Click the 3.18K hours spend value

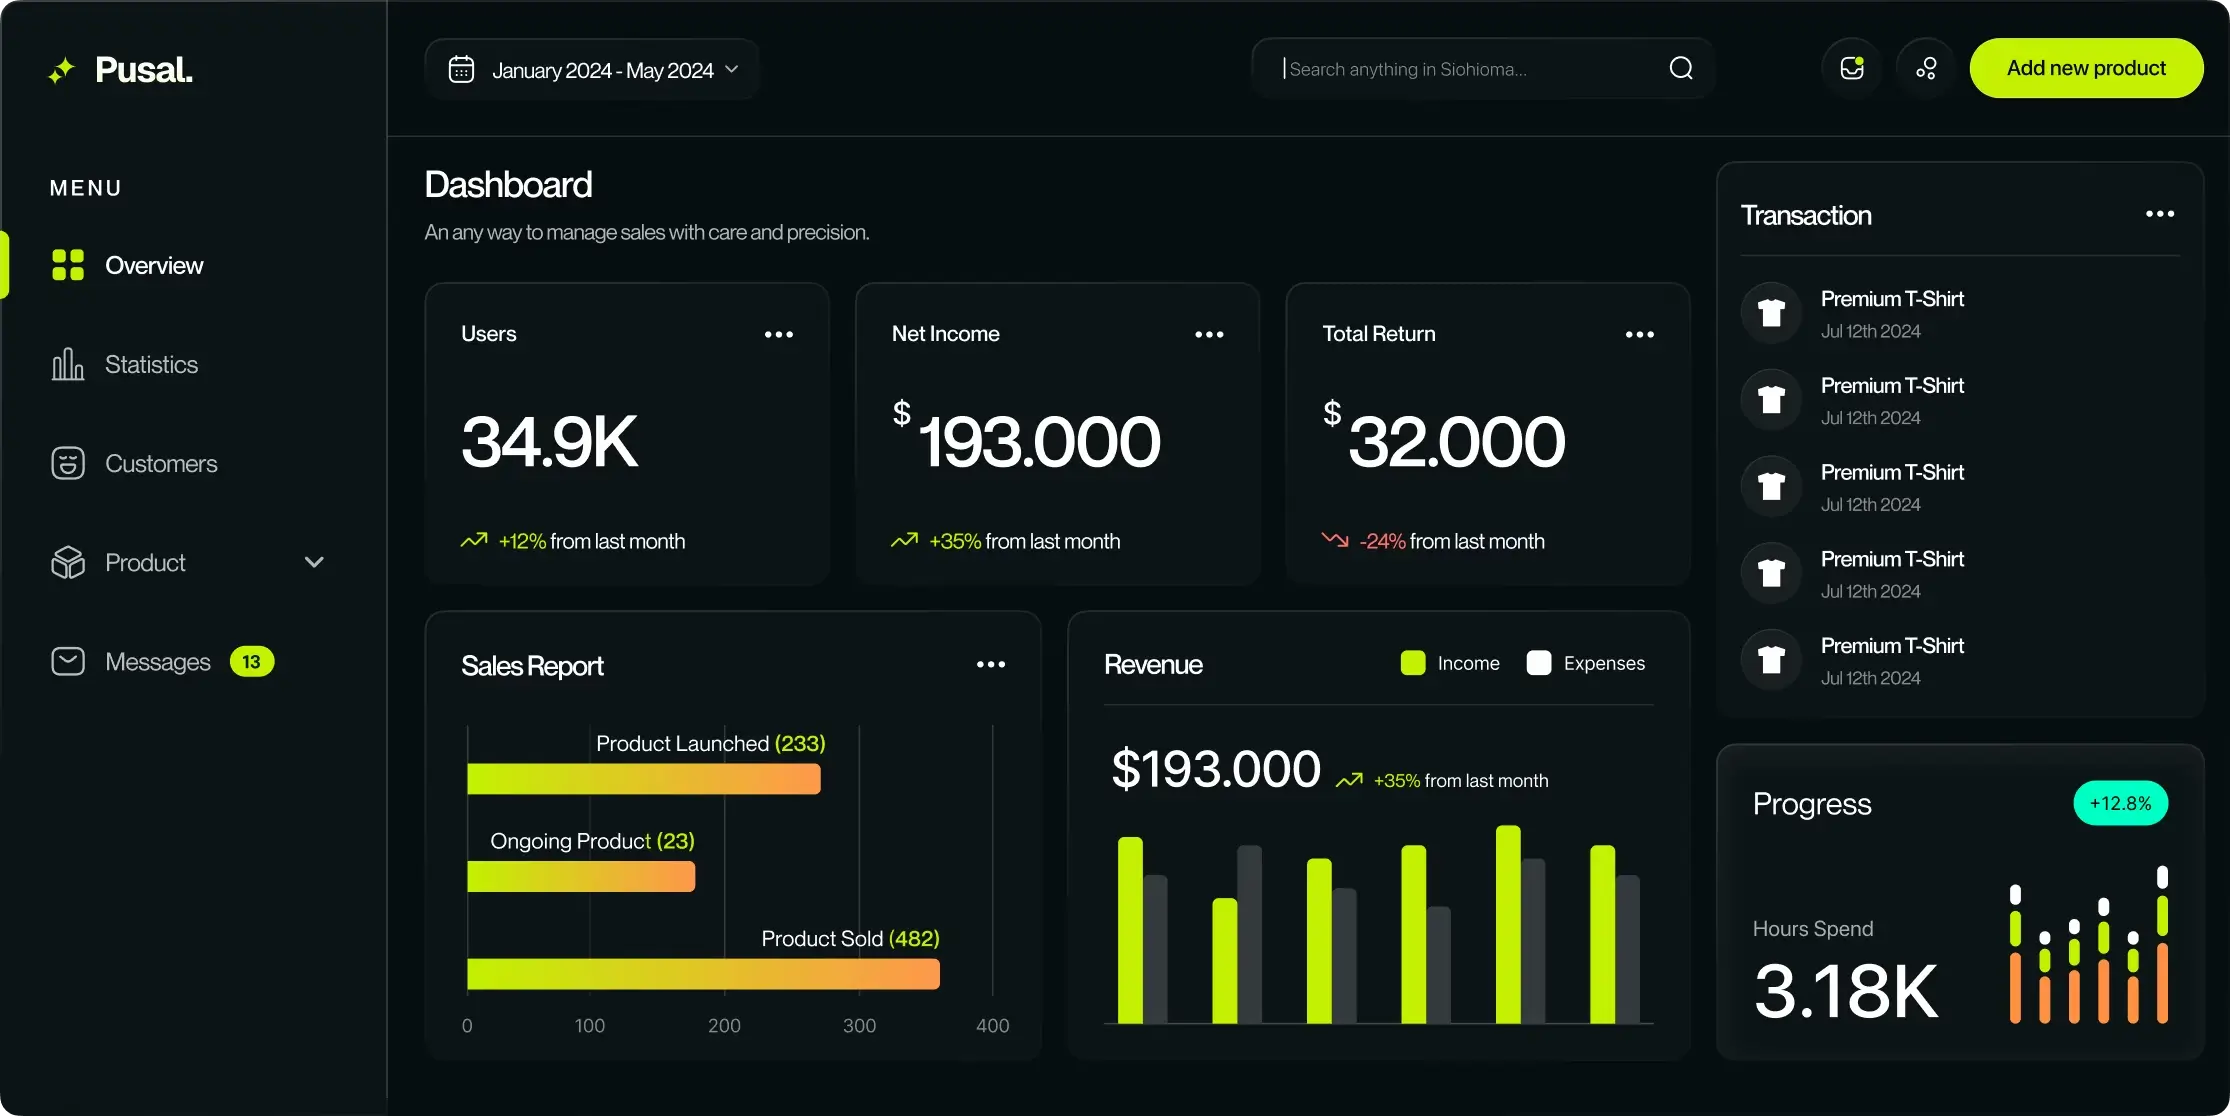pyautogui.click(x=1846, y=991)
